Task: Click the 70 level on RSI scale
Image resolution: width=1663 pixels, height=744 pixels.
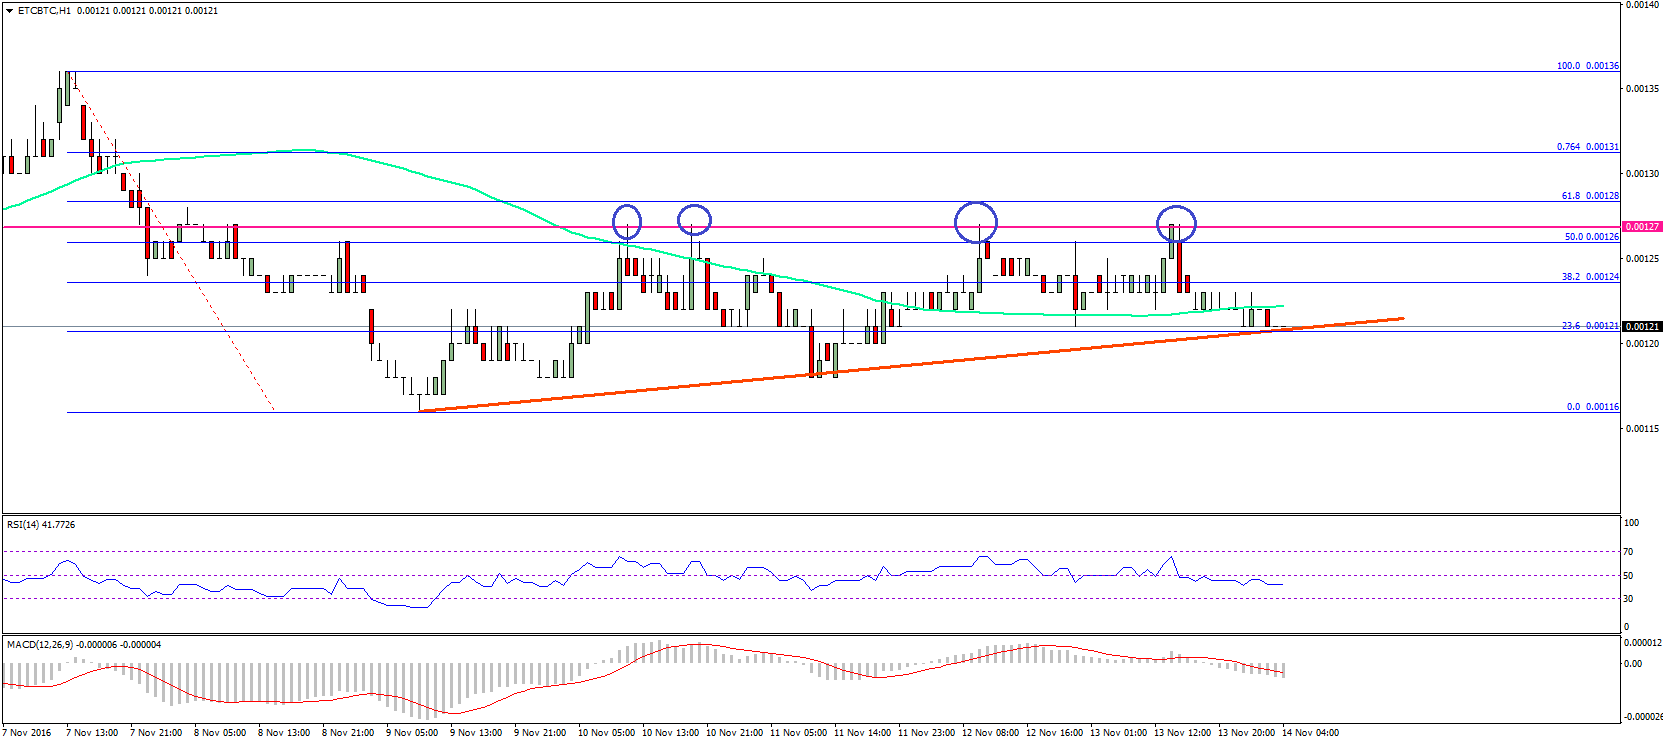Action: coord(1628,552)
